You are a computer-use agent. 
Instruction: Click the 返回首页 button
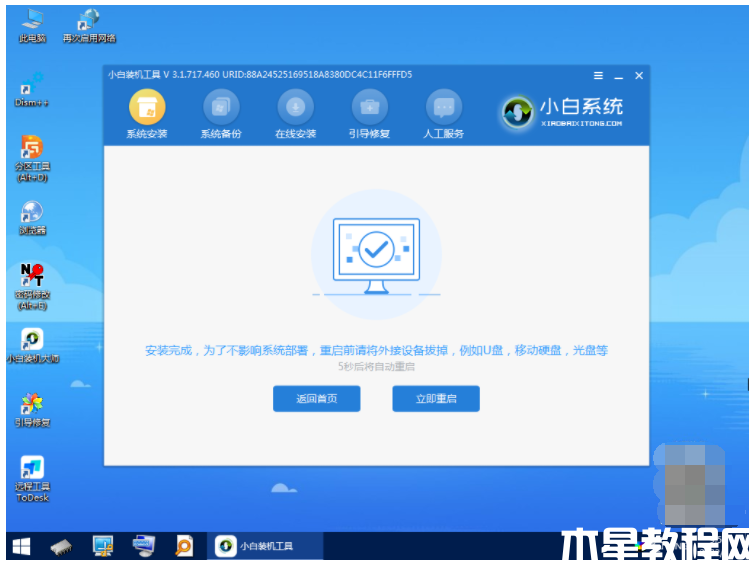pos(316,398)
